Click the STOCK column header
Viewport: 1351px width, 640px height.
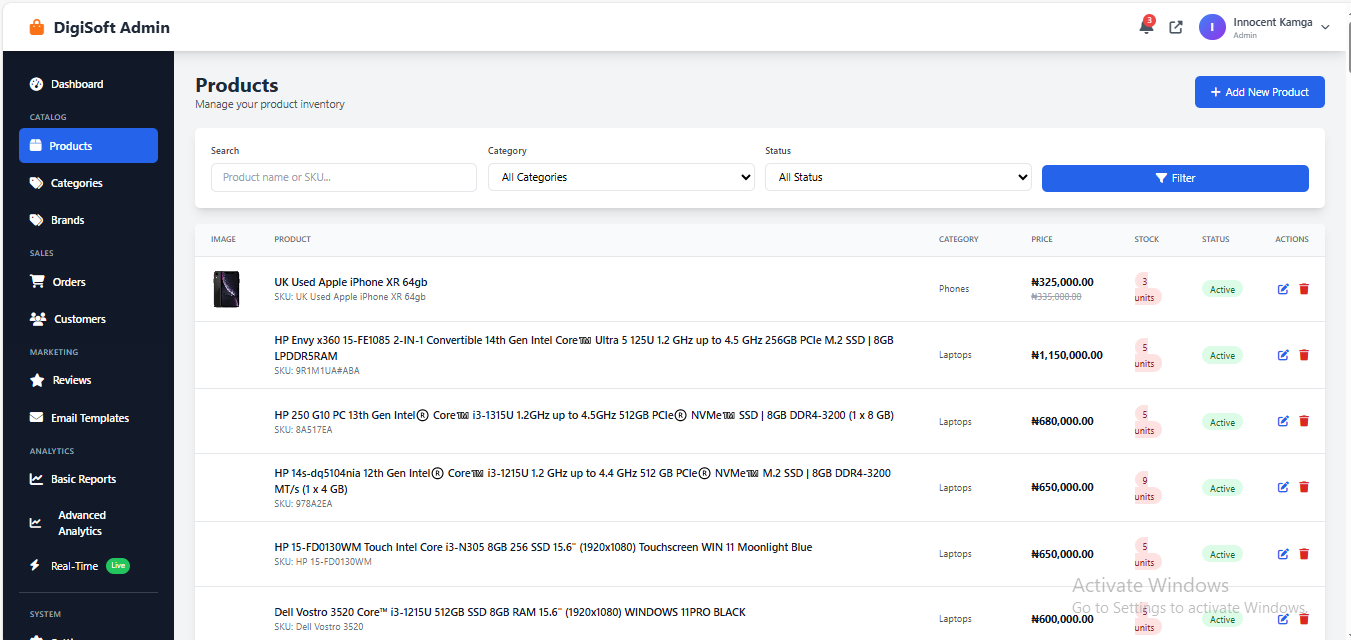[x=1147, y=239]
